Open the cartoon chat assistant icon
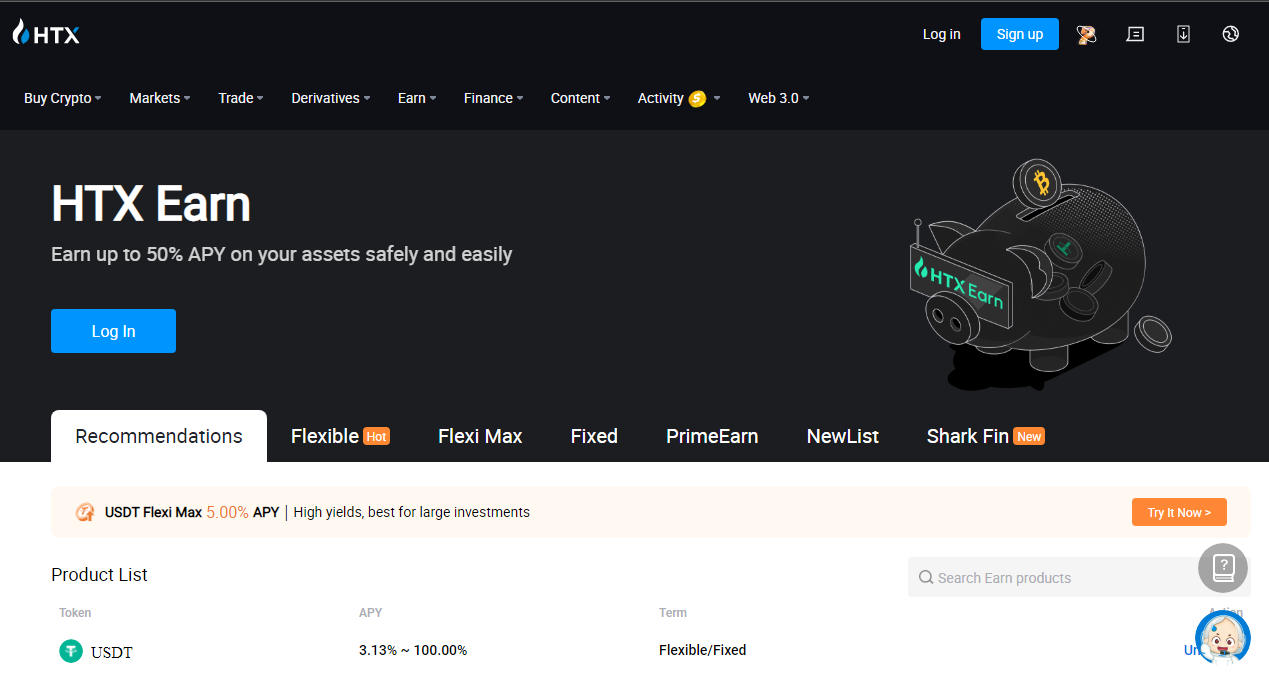Image resolution: width=1269 pixels, height=683 pixels. (1222, 637)
